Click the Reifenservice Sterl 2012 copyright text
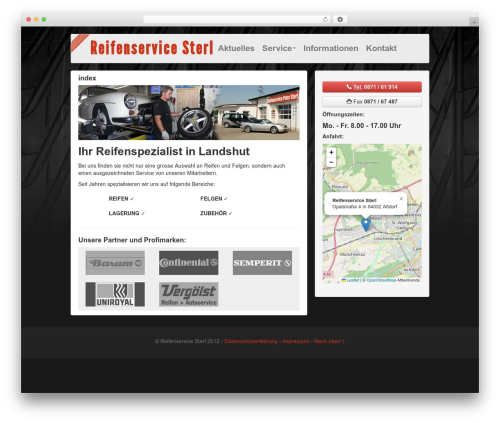Screen dimensions: 500x423 187,341
